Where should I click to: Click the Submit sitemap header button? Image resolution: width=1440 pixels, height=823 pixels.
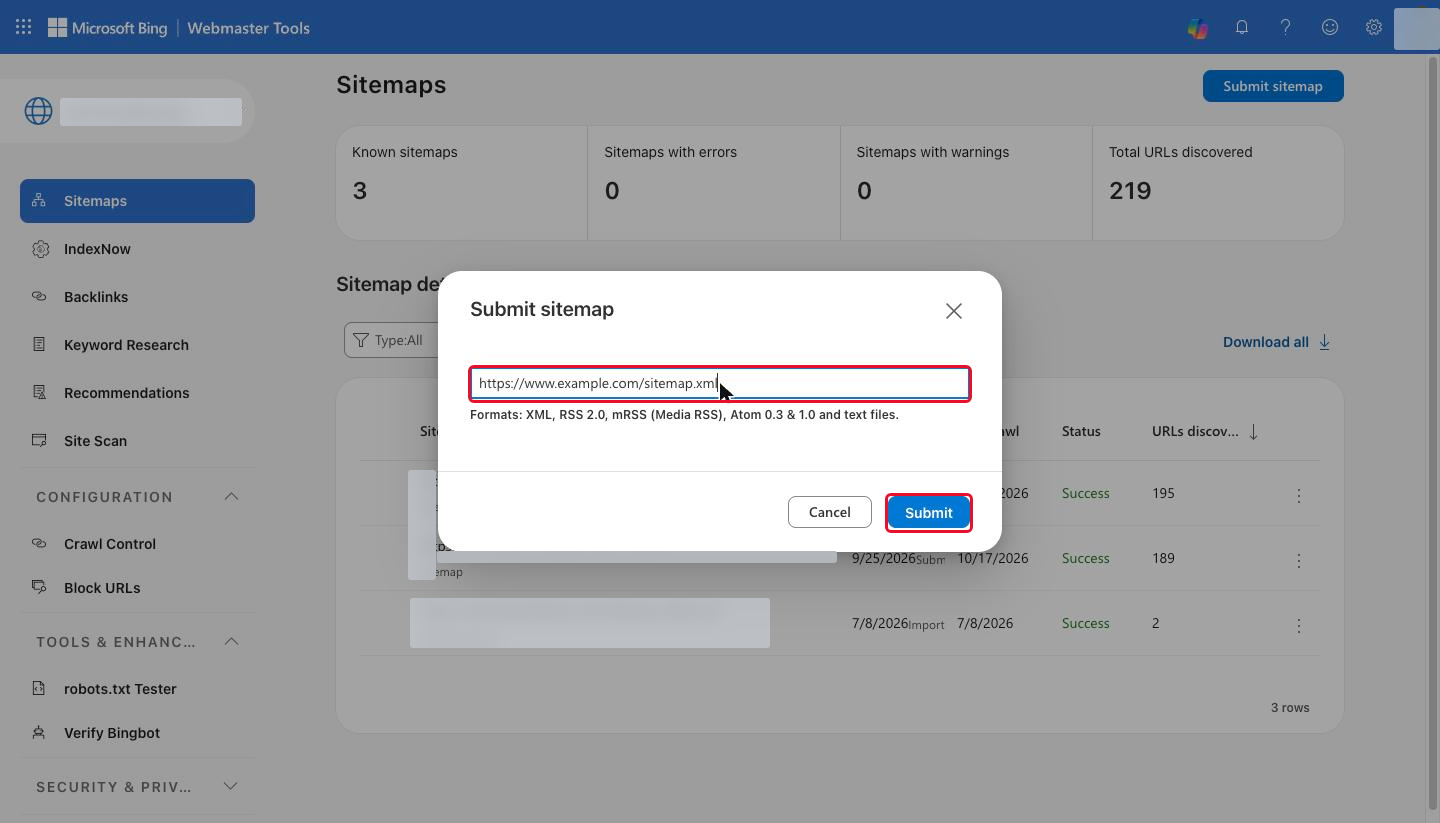[1273, 86]
